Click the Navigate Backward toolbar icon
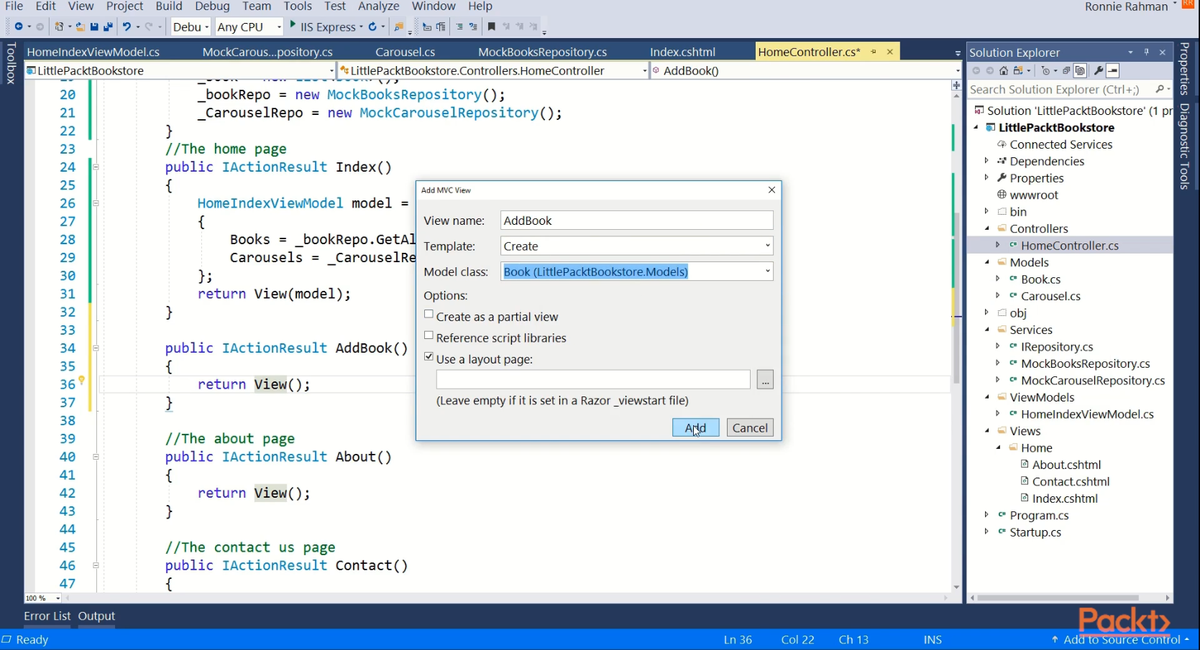This screenshot has width=1200, height=650. pos(18,26)
